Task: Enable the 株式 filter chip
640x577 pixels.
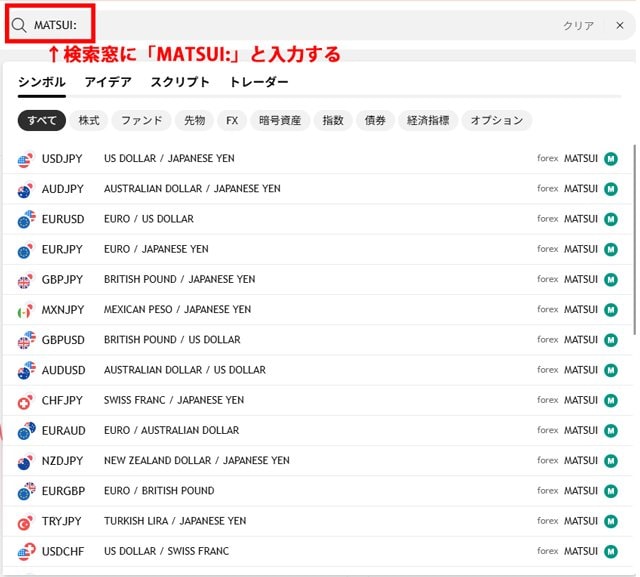Action: [x=89, y=121]
